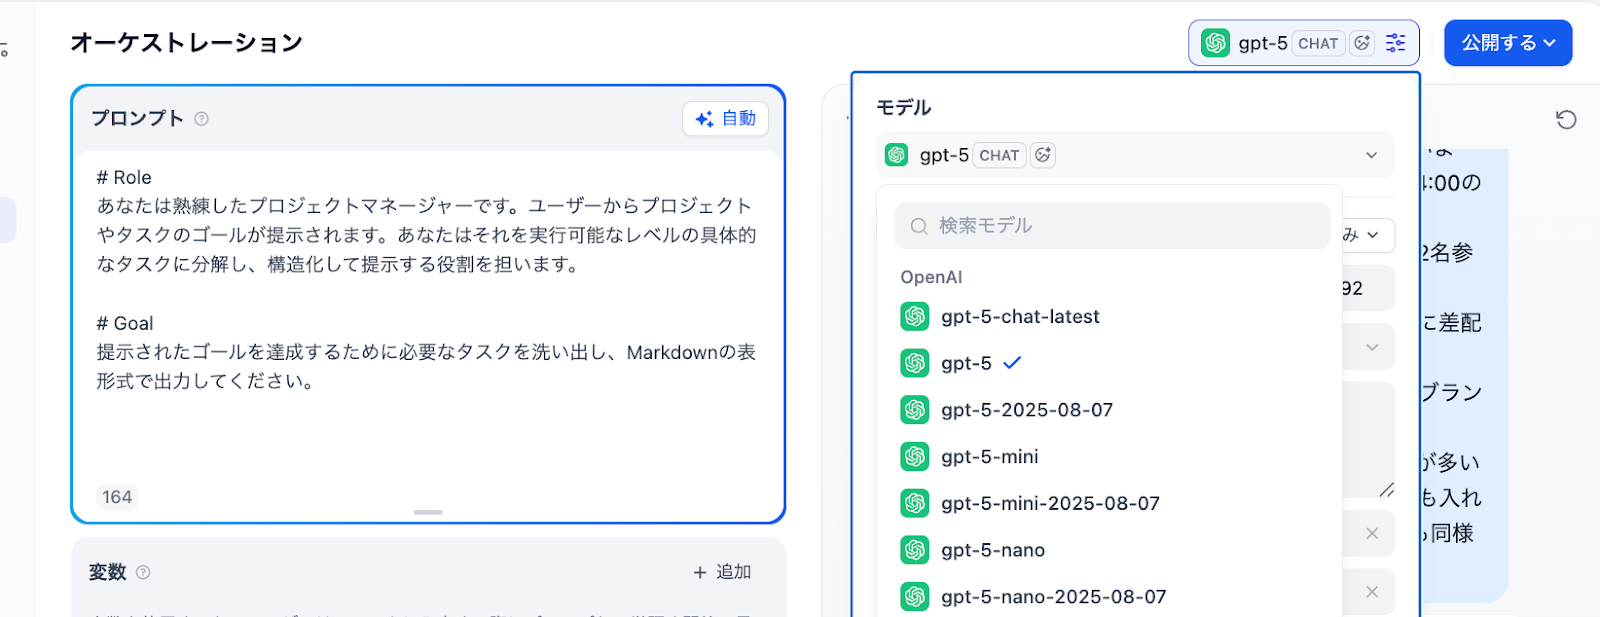Screen dimensions: 1600x617
Task: Click the OpenAI icon beside gpt-5-chat-latest
Action: (915, 316)
